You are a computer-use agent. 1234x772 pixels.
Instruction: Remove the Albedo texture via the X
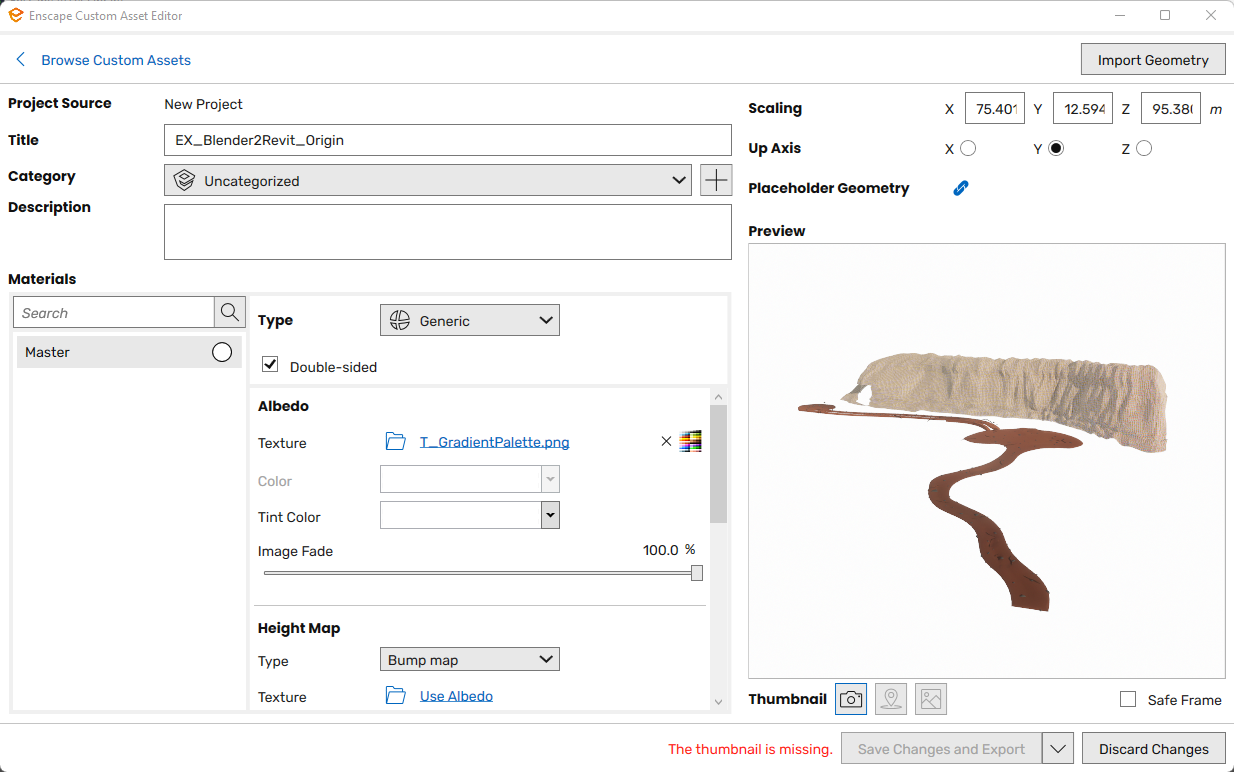coord(666,441)
